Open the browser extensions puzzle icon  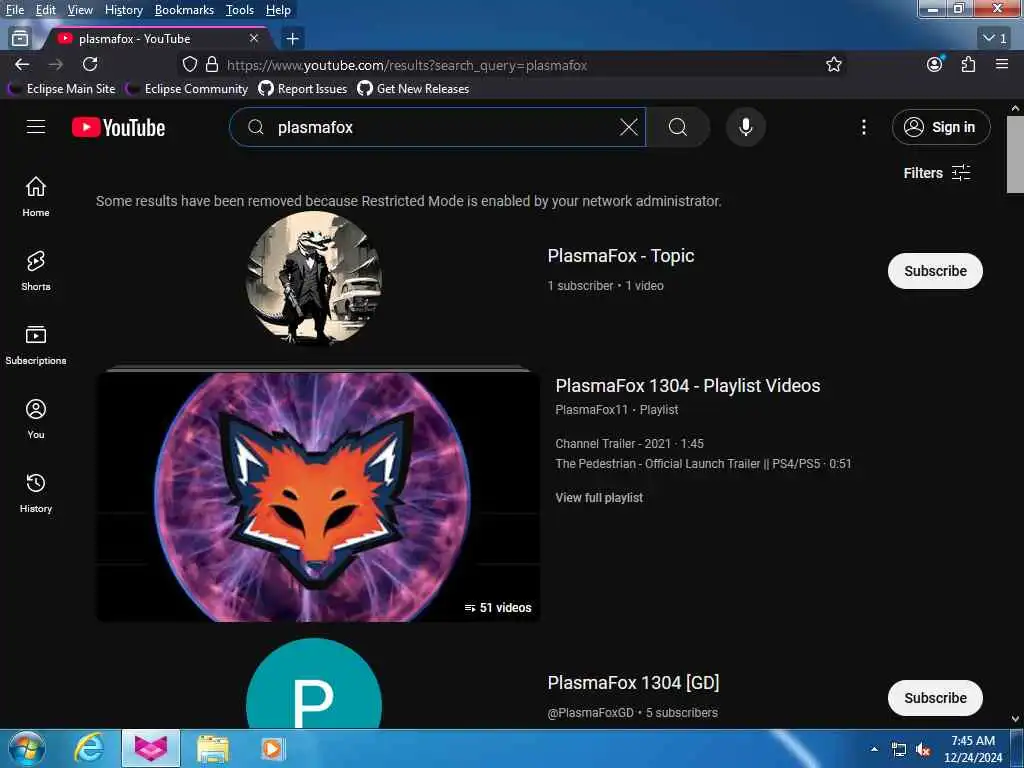[968, 64]
